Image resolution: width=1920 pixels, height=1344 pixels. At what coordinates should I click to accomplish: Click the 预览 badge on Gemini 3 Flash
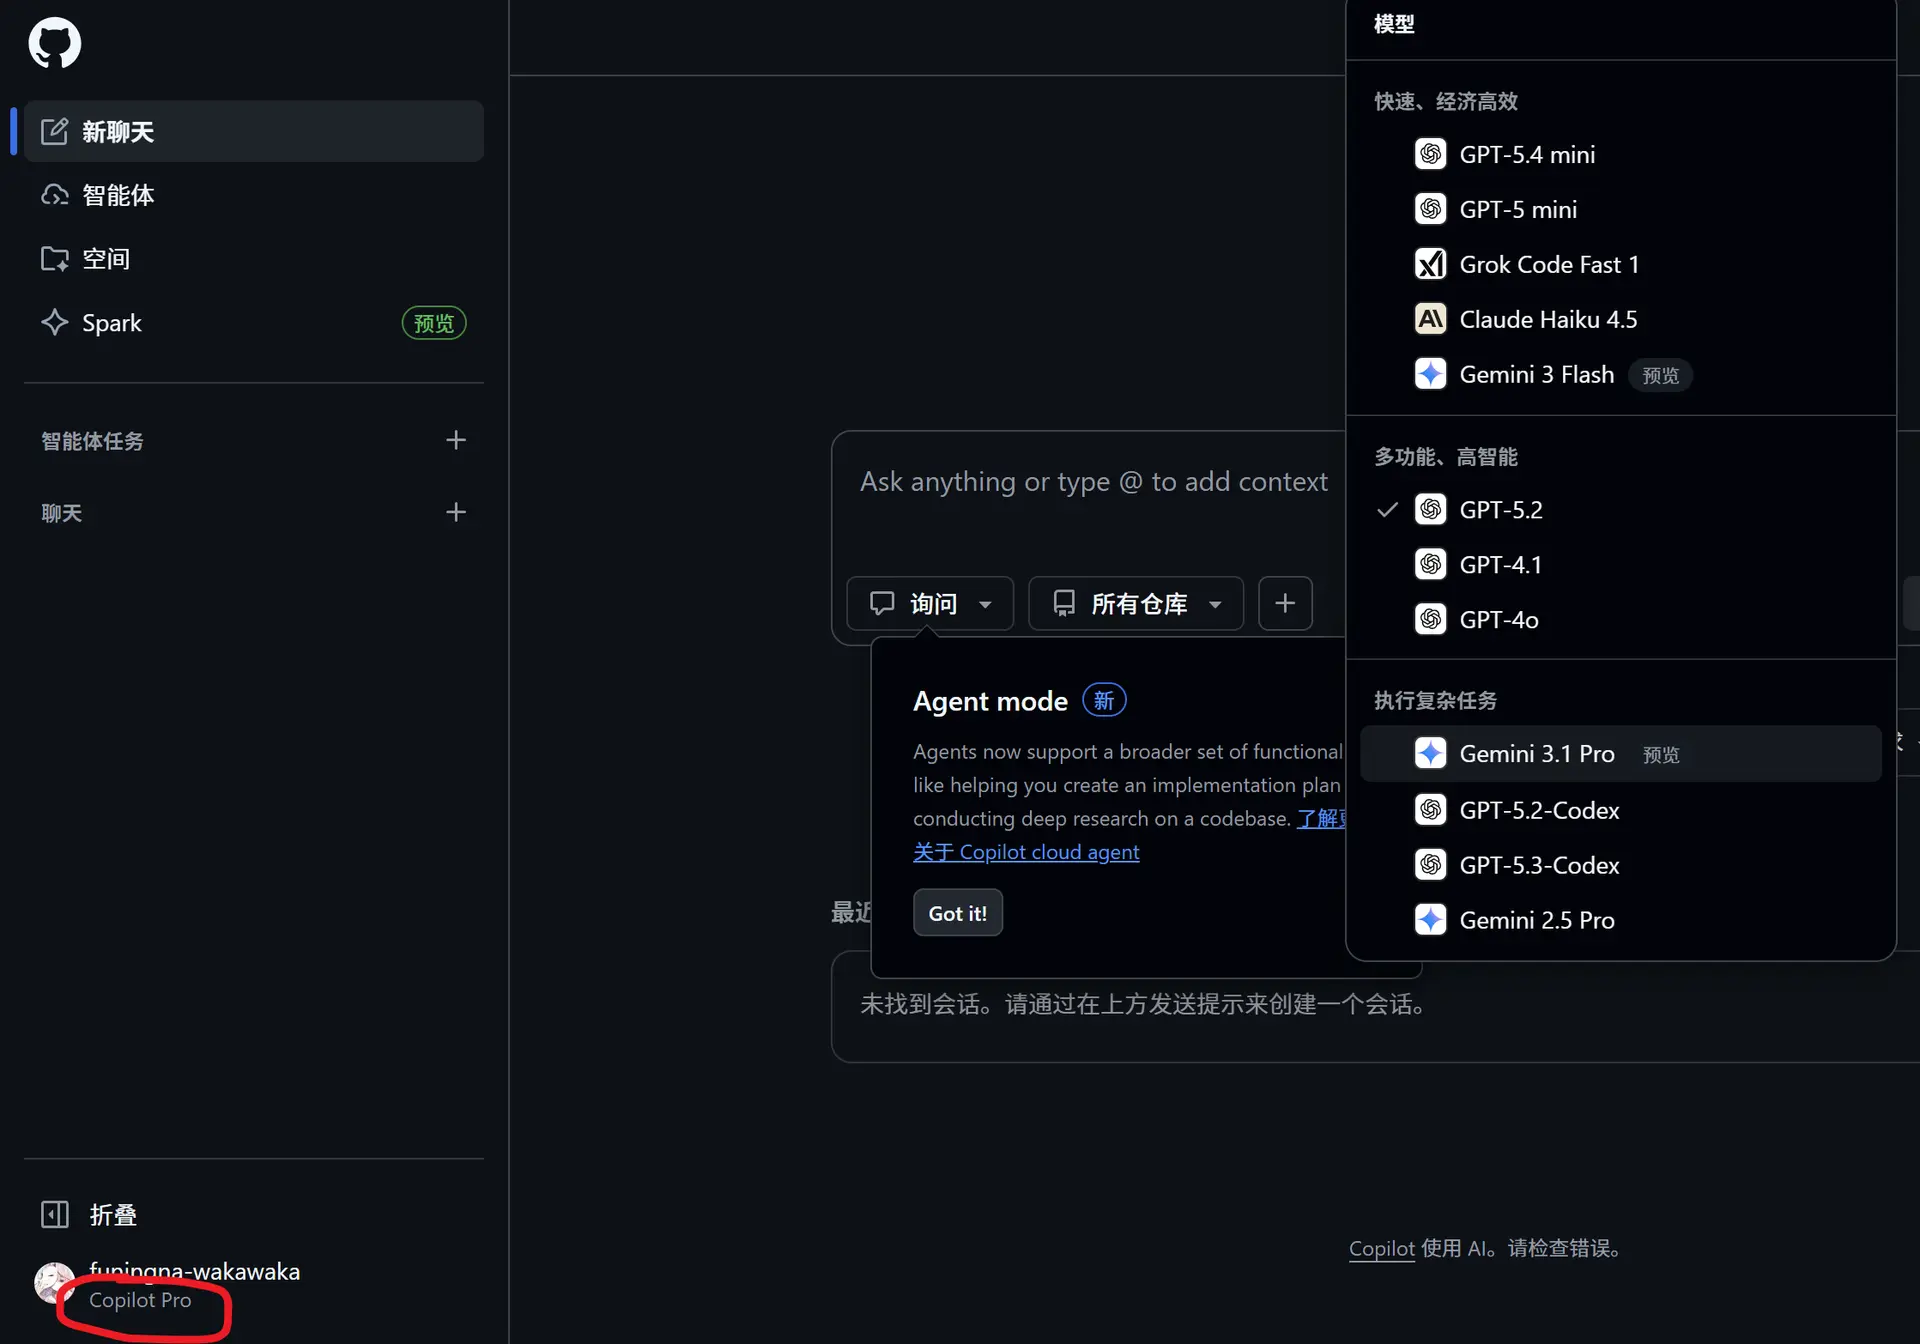coord(1661,375)
